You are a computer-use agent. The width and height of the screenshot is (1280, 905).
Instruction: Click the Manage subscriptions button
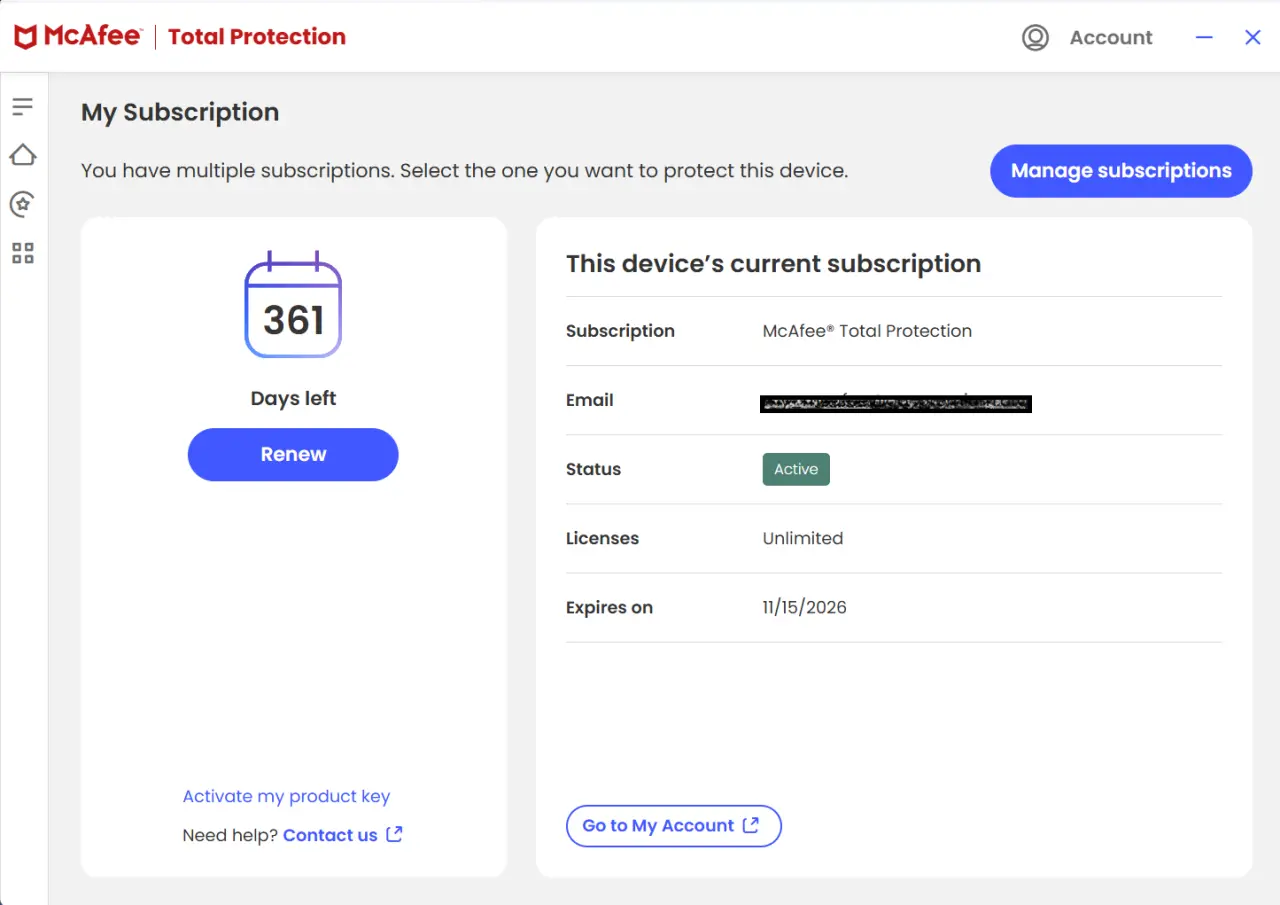[1121, 171]
